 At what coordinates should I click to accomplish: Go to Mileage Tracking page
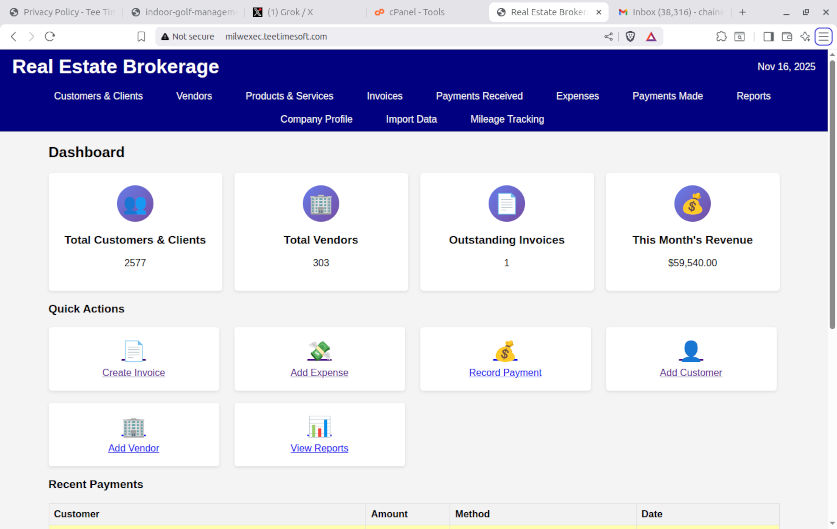(507, 119)
